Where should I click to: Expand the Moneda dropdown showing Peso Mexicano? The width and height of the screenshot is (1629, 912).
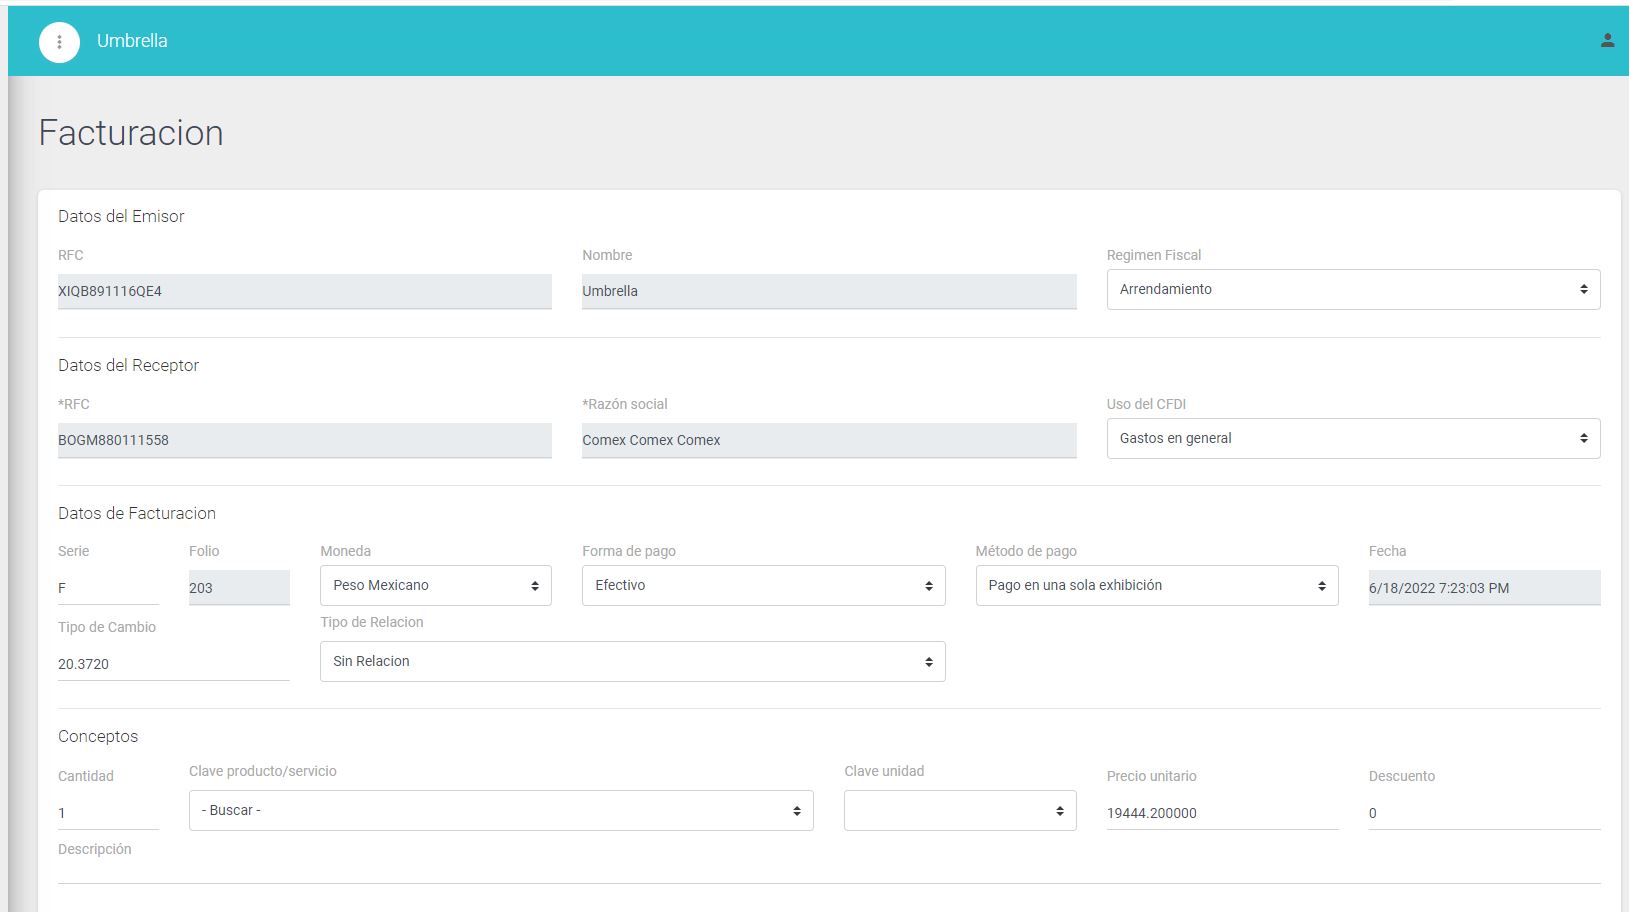[435, 585]
